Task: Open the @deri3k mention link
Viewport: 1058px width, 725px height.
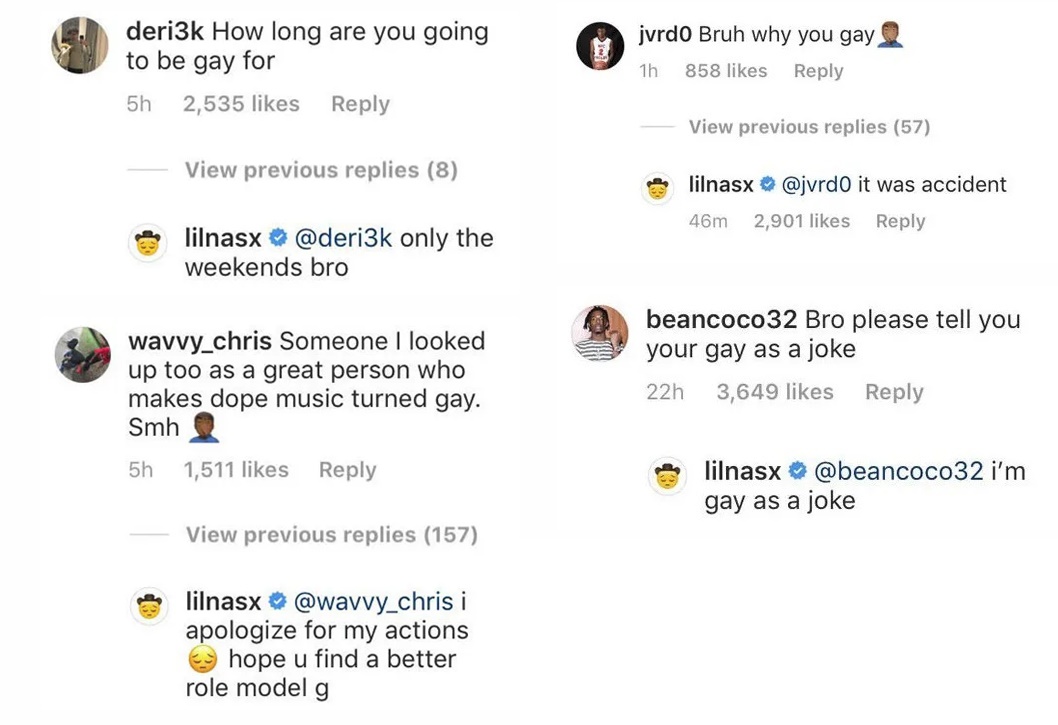Action: 343,238
